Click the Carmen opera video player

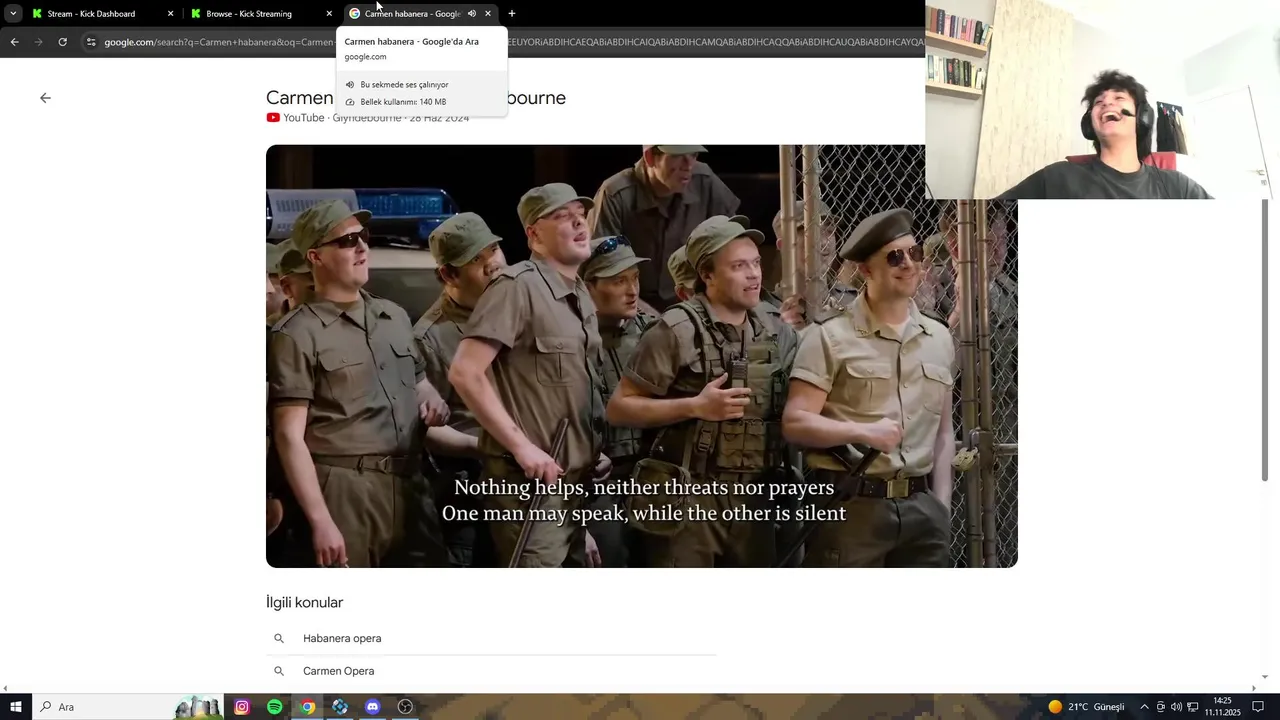641,356
